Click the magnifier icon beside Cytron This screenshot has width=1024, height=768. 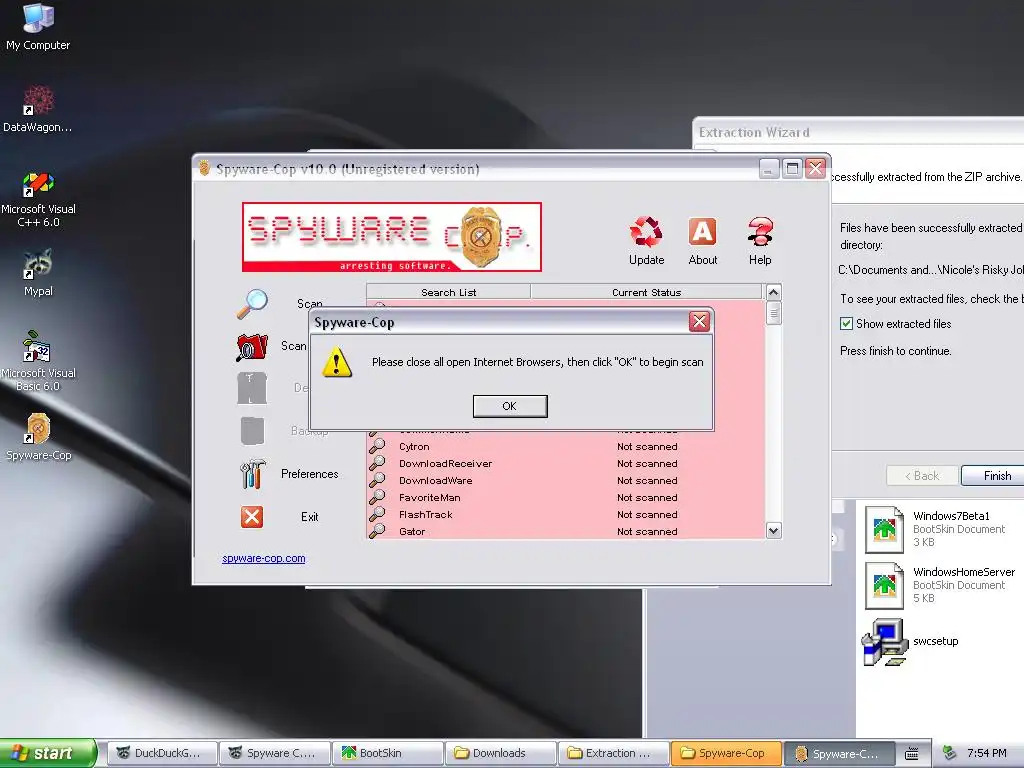[377, 446]
